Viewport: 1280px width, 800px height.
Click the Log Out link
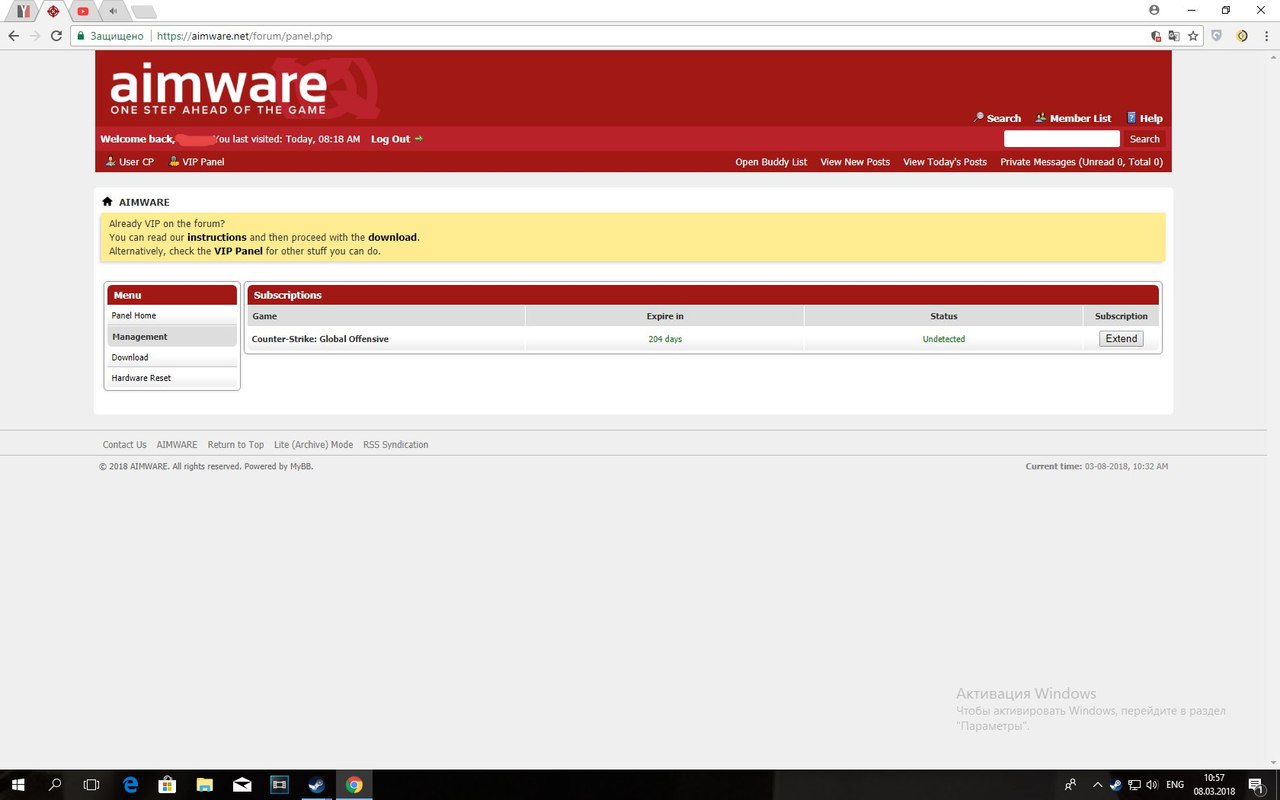pyautogui.click(x=391, y=139)
